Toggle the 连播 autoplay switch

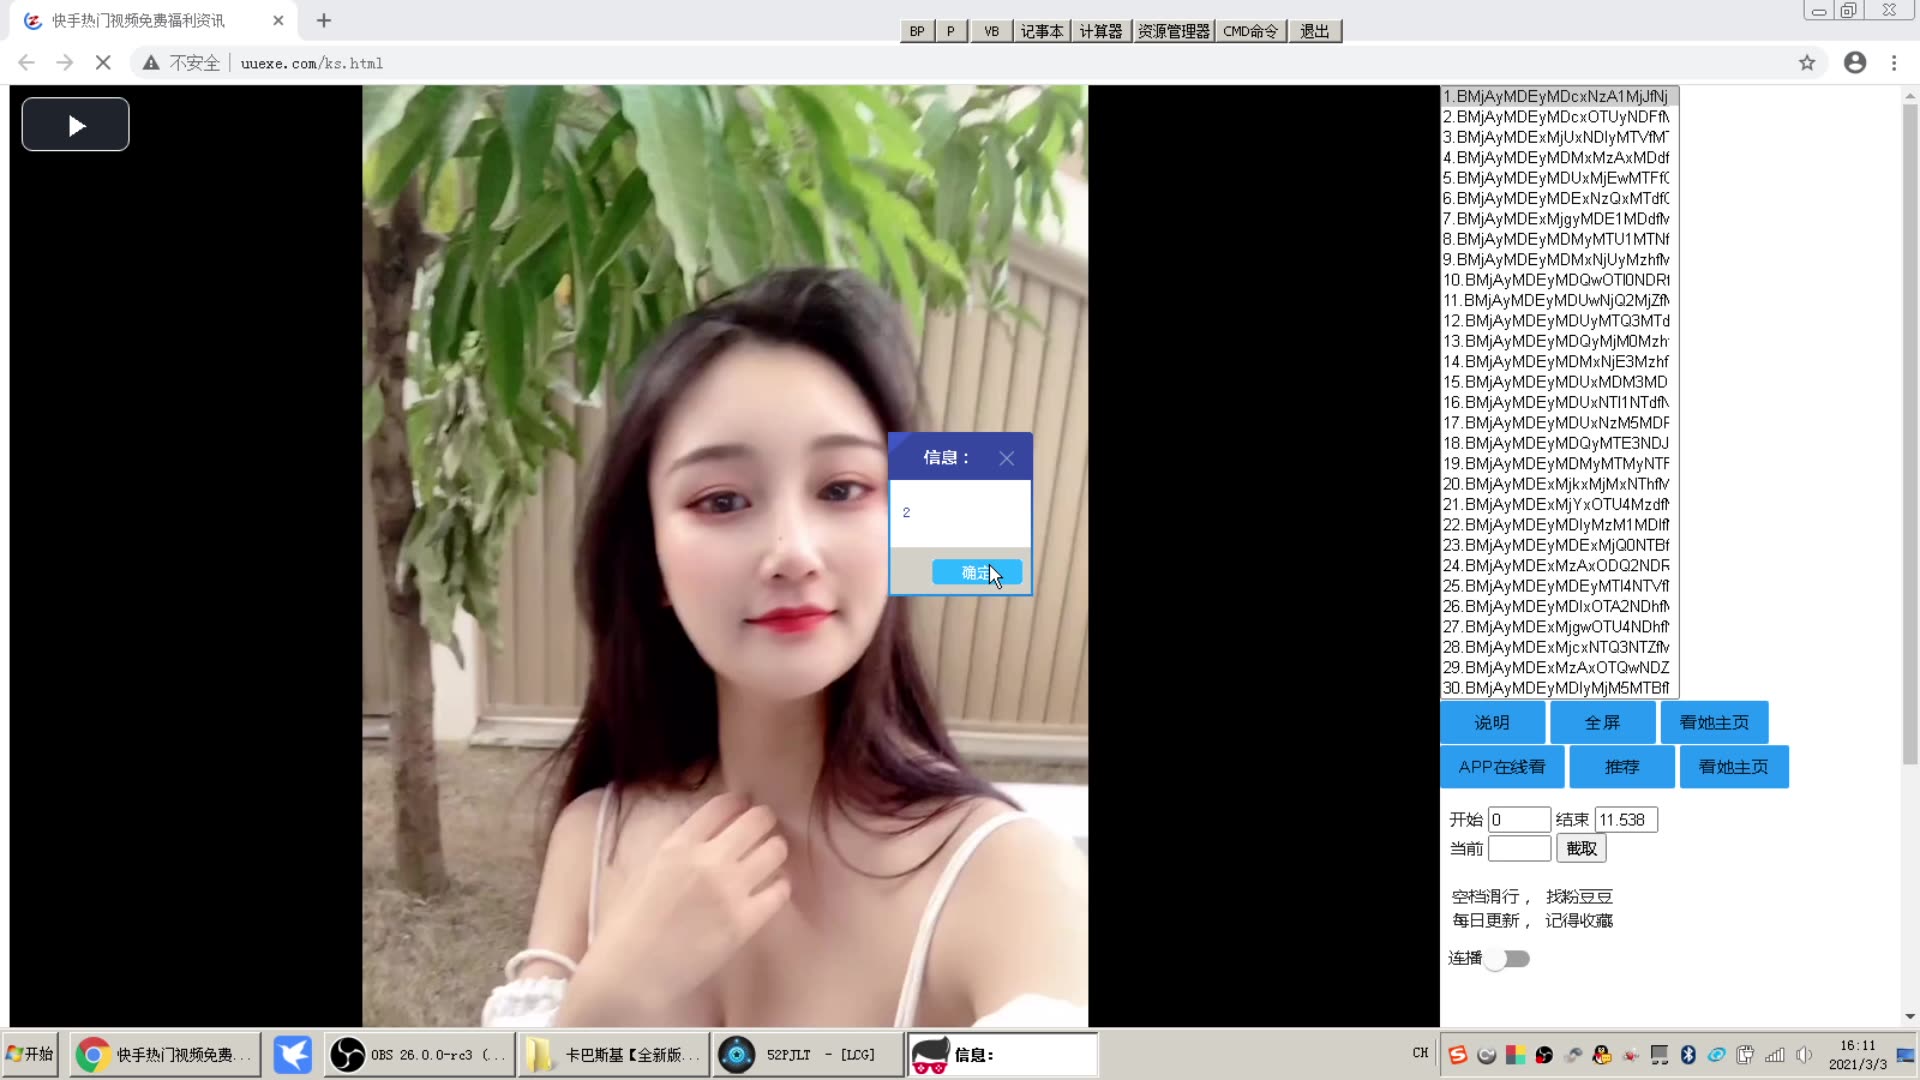coord(1507,959)
